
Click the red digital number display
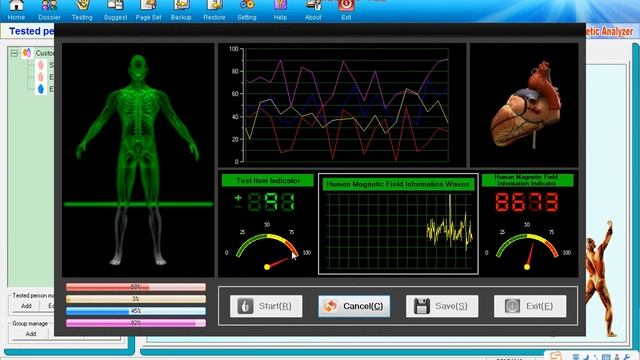[527, 202]
